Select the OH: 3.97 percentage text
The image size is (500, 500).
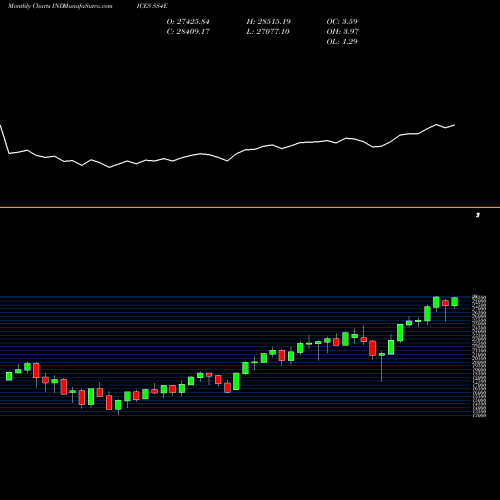click(343, 32)
